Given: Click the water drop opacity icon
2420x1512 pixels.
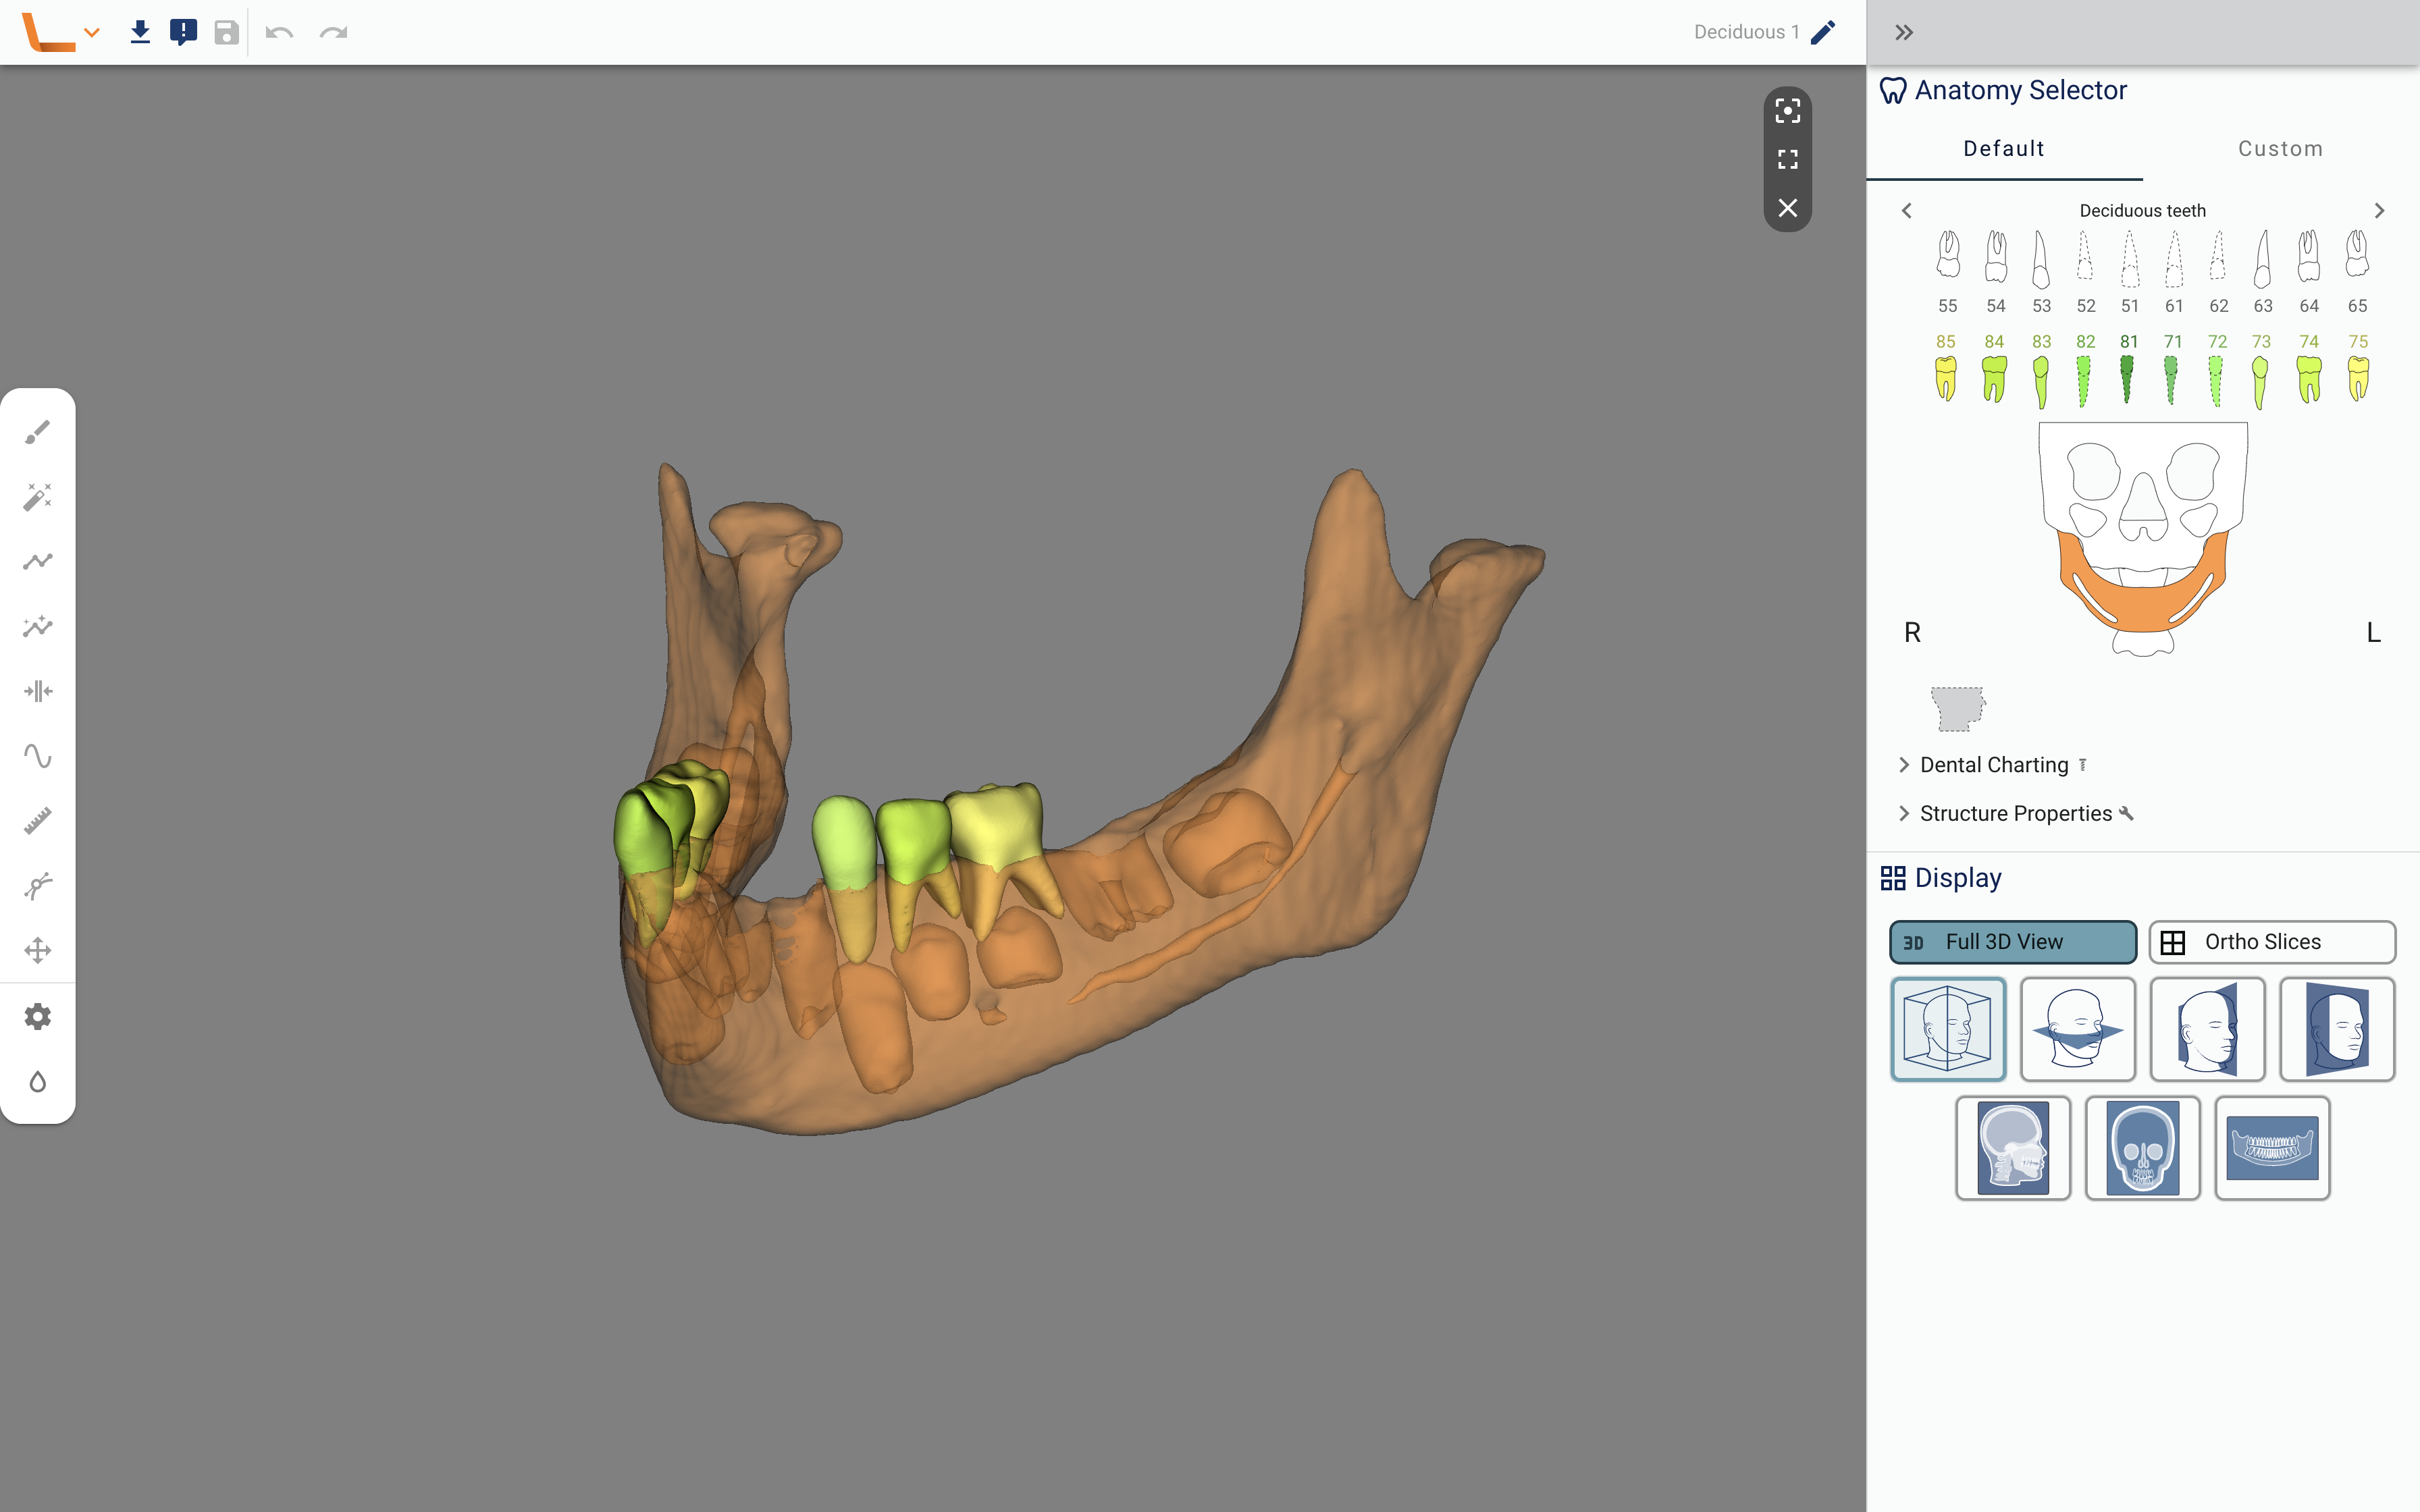Looking at the screenshot, I should coord(38,1082).
